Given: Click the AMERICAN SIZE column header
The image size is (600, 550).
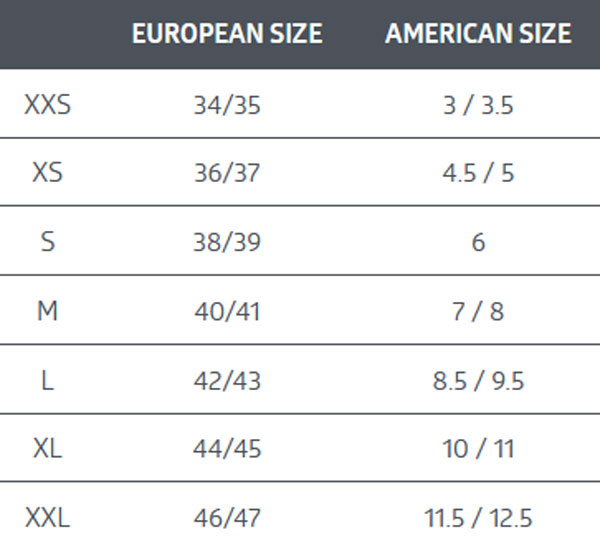Looking at the screenshot, I should click(478, 33).
